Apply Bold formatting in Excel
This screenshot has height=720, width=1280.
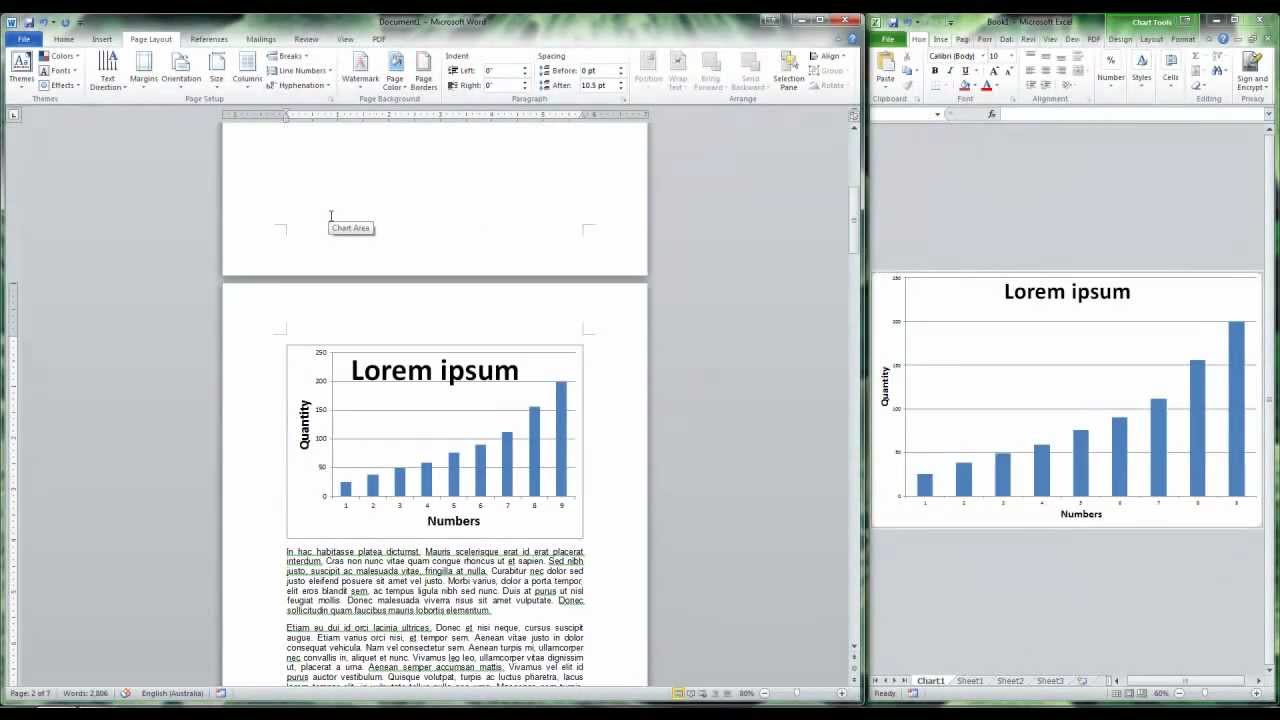935,71
